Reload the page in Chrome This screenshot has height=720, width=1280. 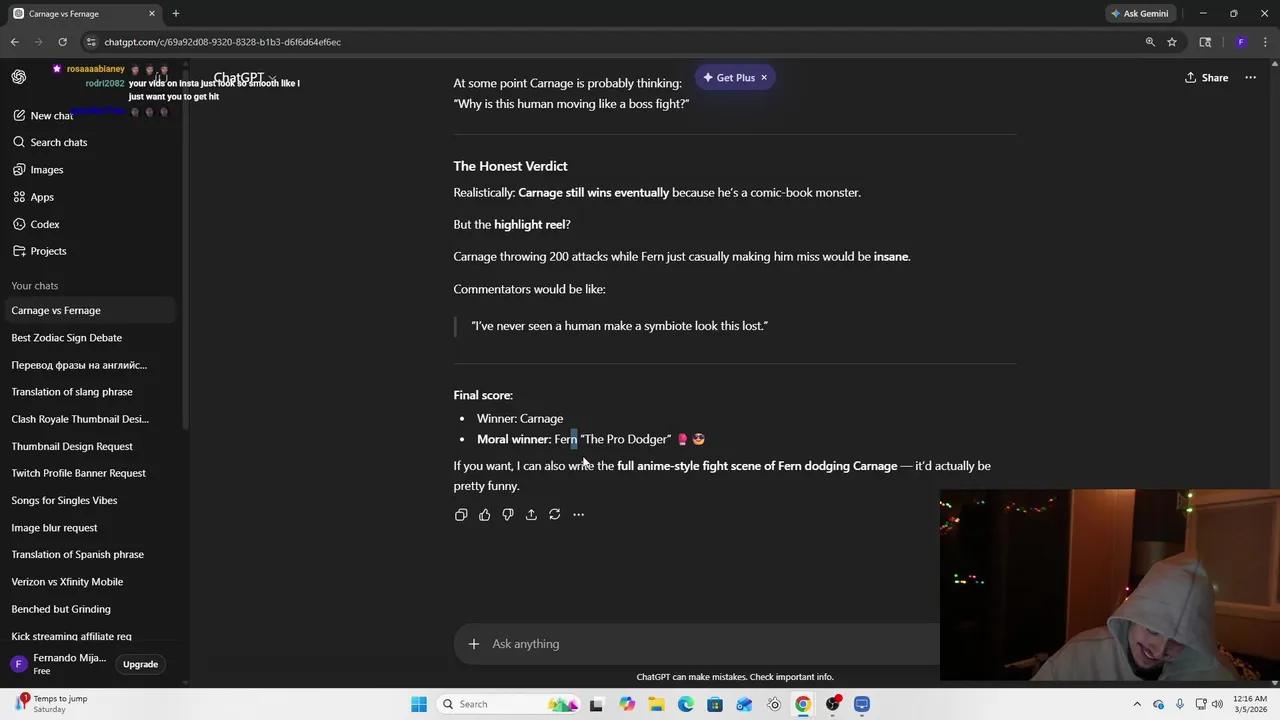(x=62, y=42)
